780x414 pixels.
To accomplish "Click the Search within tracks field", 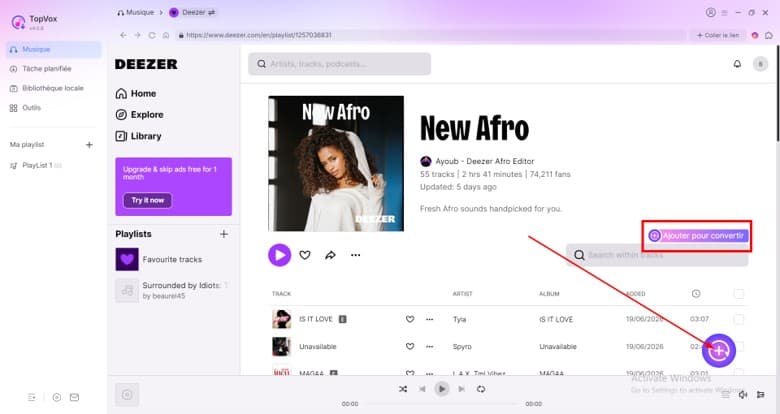I will click(x=657, y=255).
